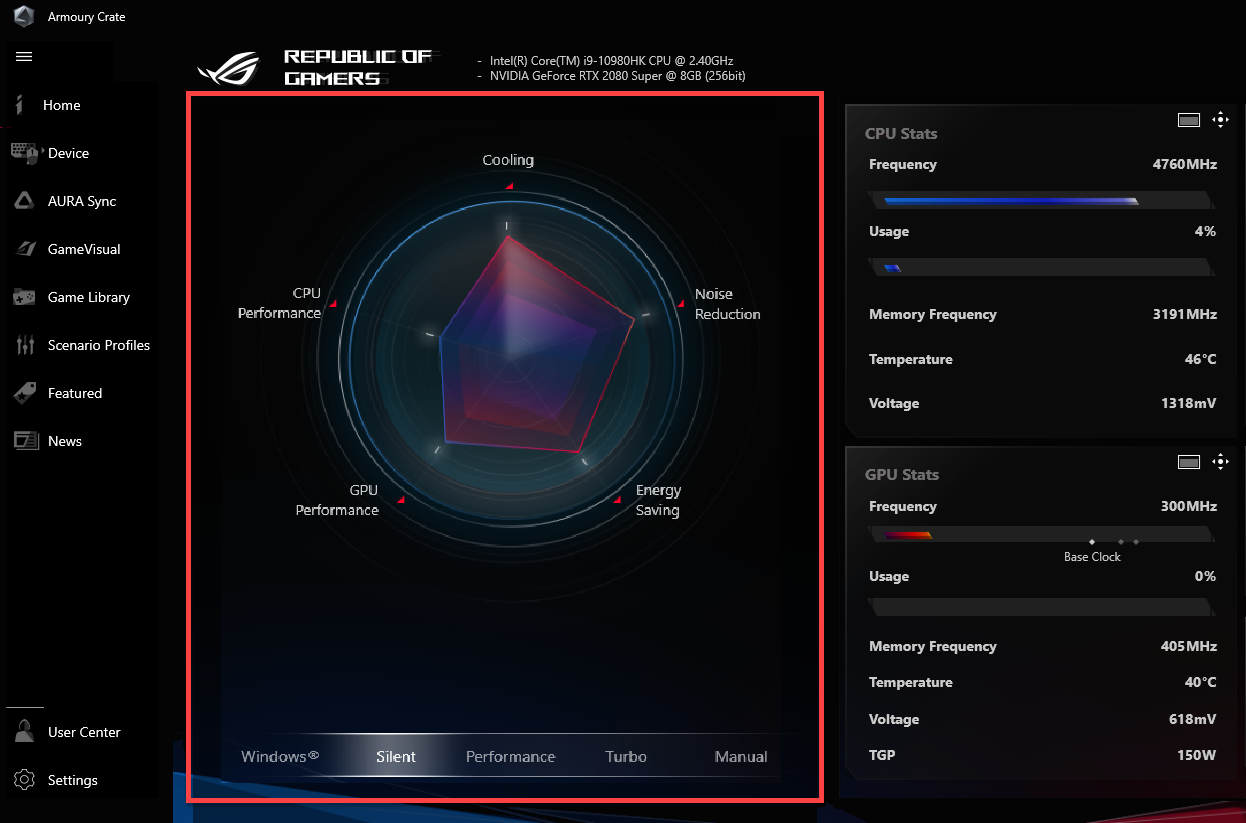Click the GPU Frequency bar

pyautogui.click(x=1043, y=535)
